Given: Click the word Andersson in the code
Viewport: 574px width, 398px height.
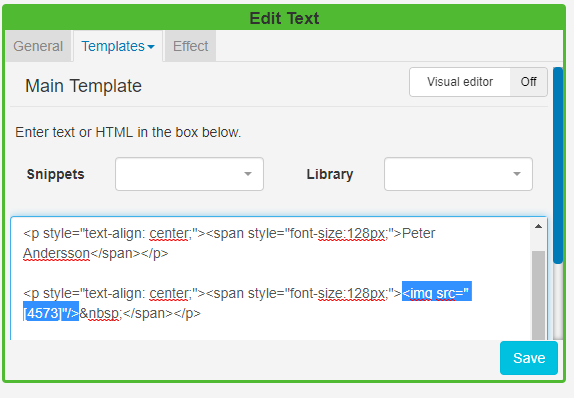Looking at the screenshot, I should pos(56,253).
